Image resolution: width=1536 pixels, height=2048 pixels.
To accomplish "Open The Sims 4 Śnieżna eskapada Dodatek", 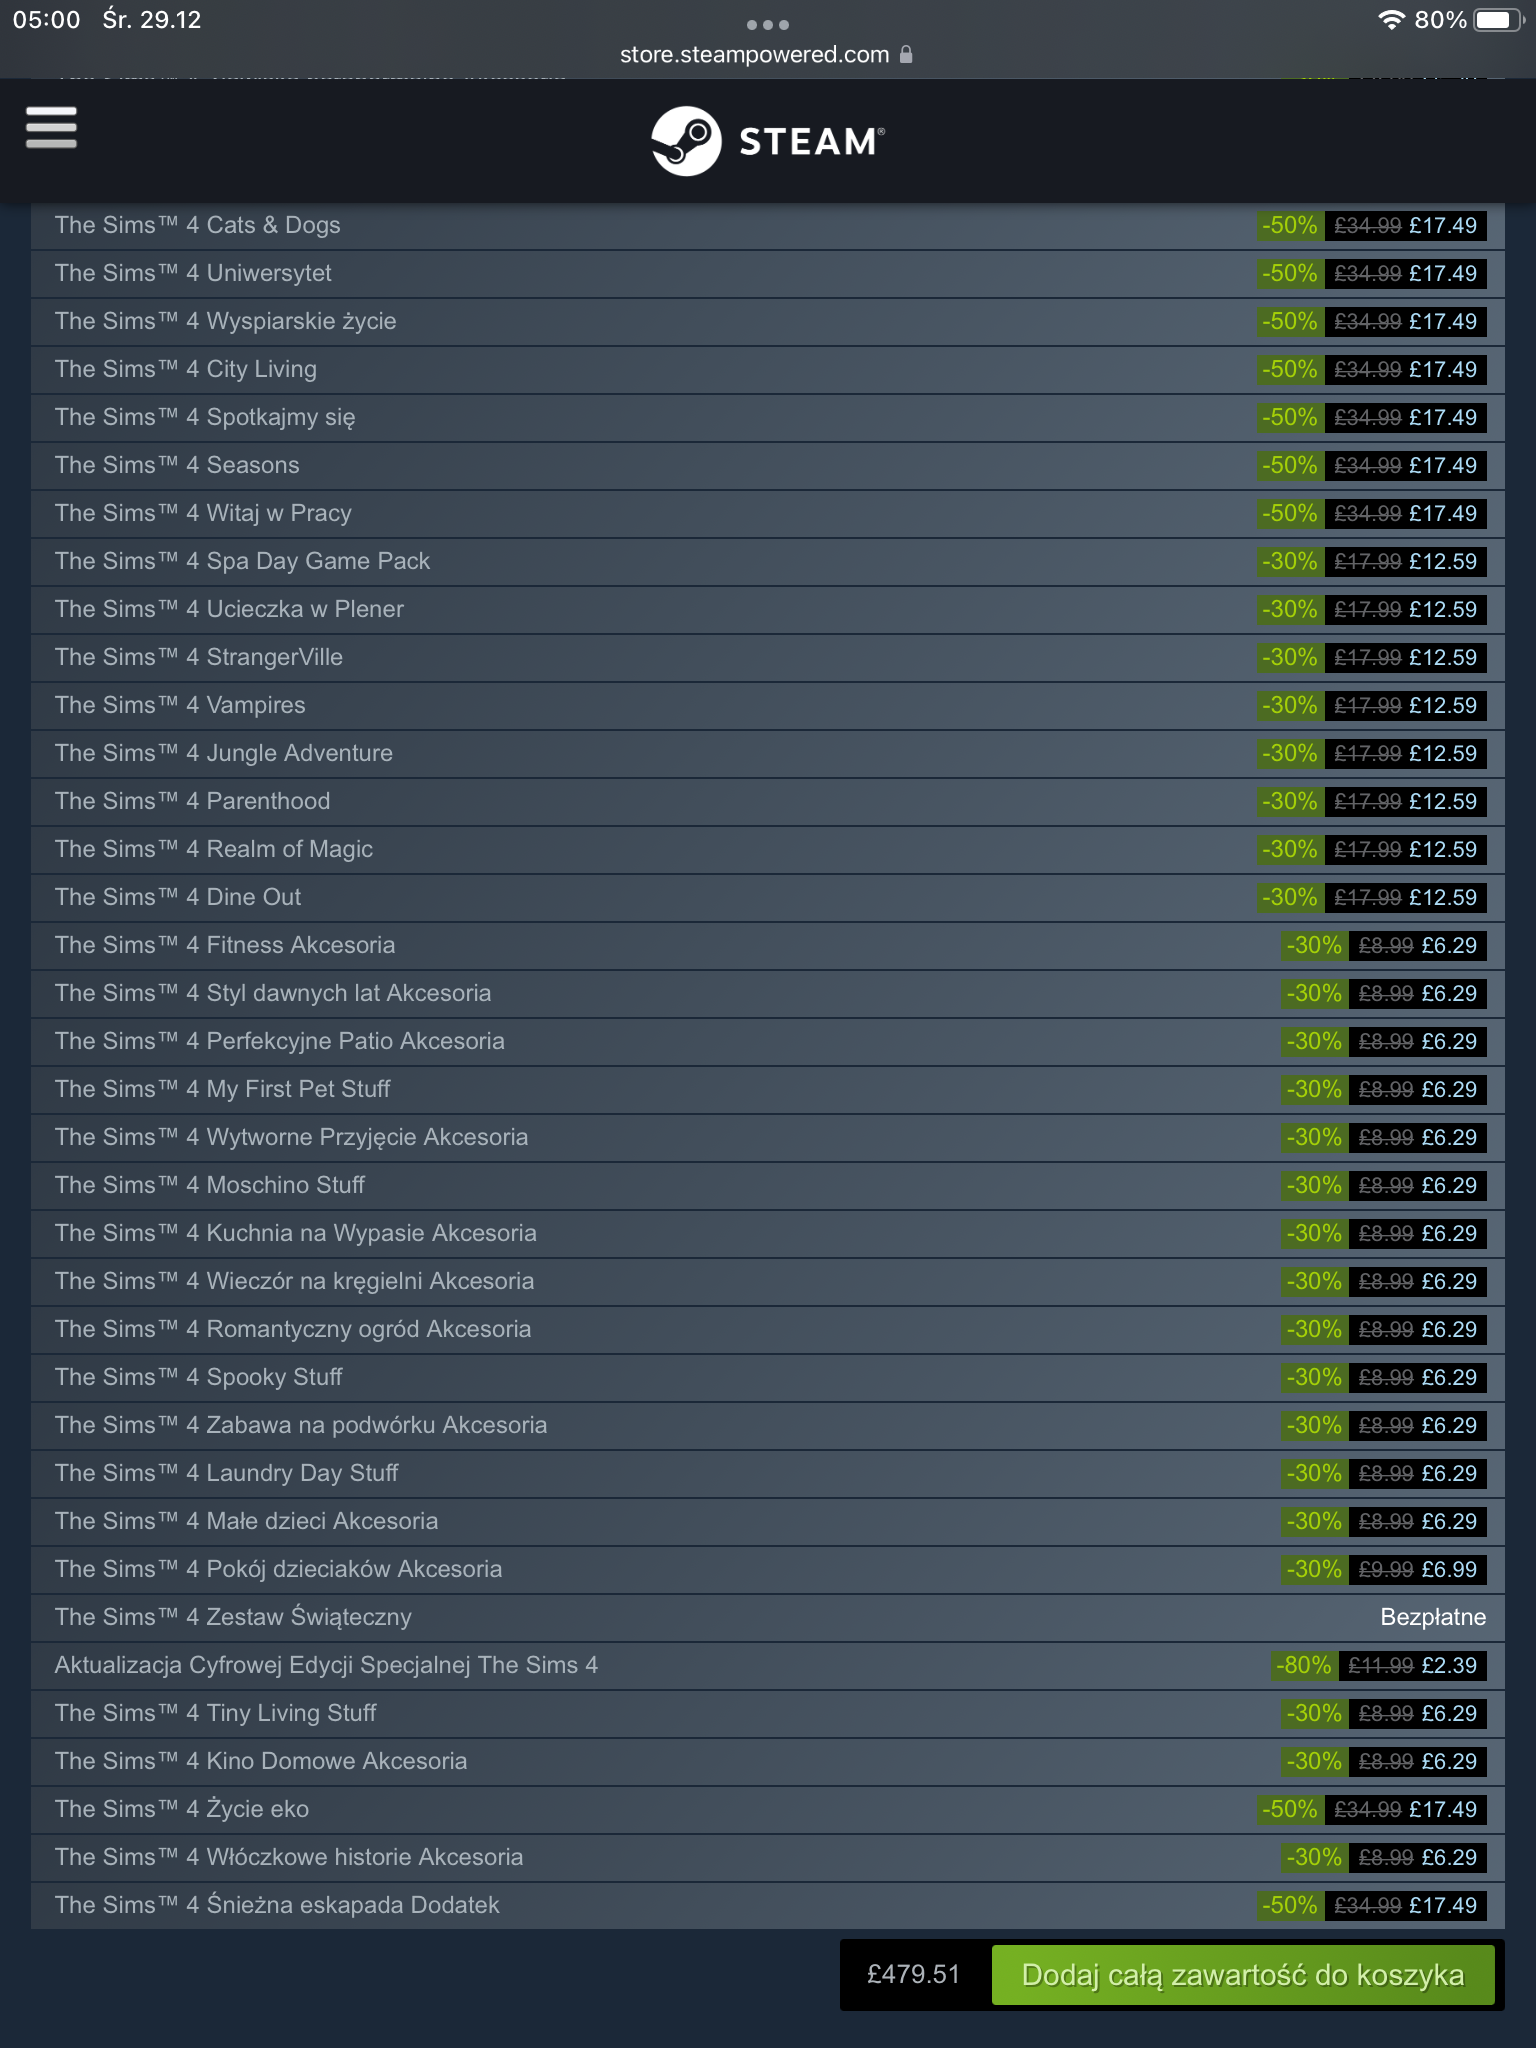I will pyautogui.click(x=277, y=1905).
